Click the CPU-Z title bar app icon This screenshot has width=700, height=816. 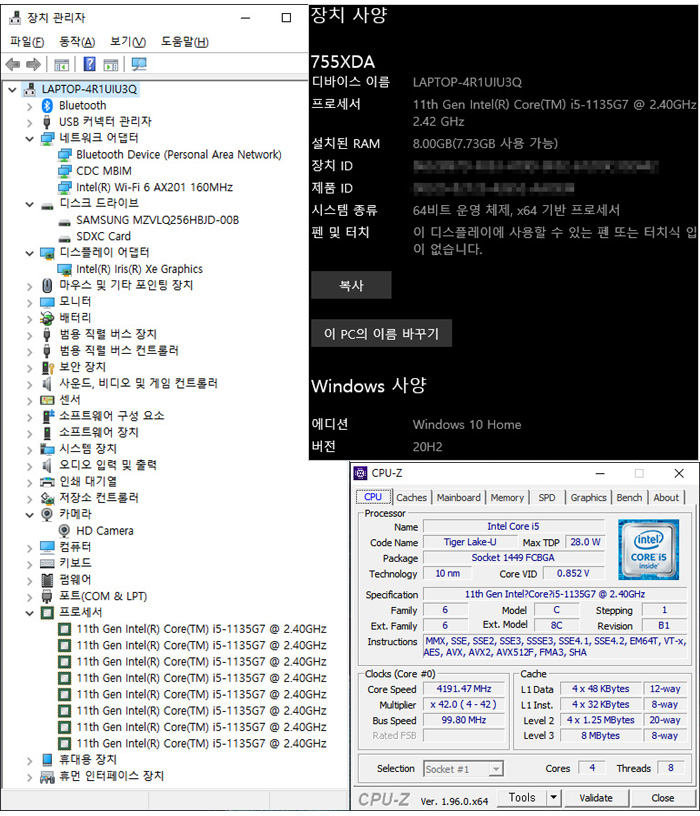click(x=360, y=473)
